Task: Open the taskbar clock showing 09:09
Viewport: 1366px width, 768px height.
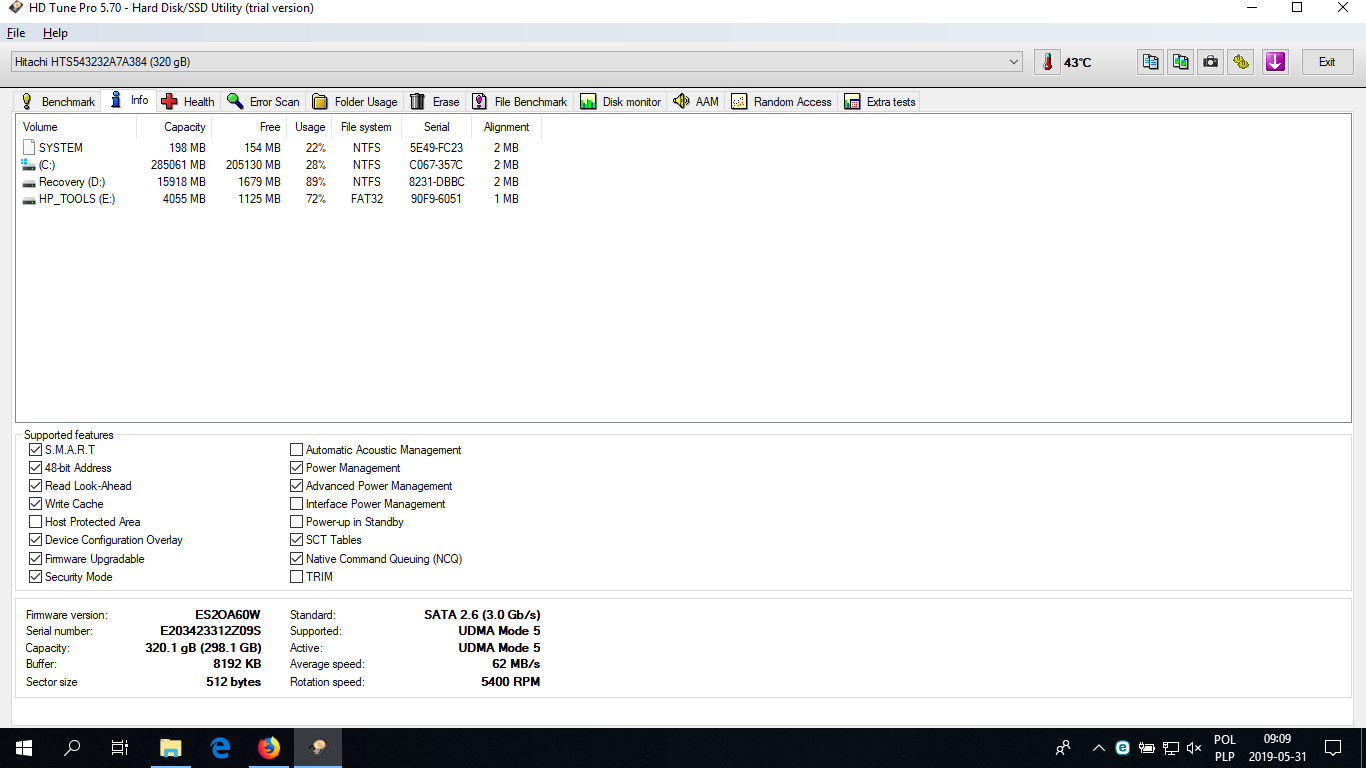Action: 1278,748
